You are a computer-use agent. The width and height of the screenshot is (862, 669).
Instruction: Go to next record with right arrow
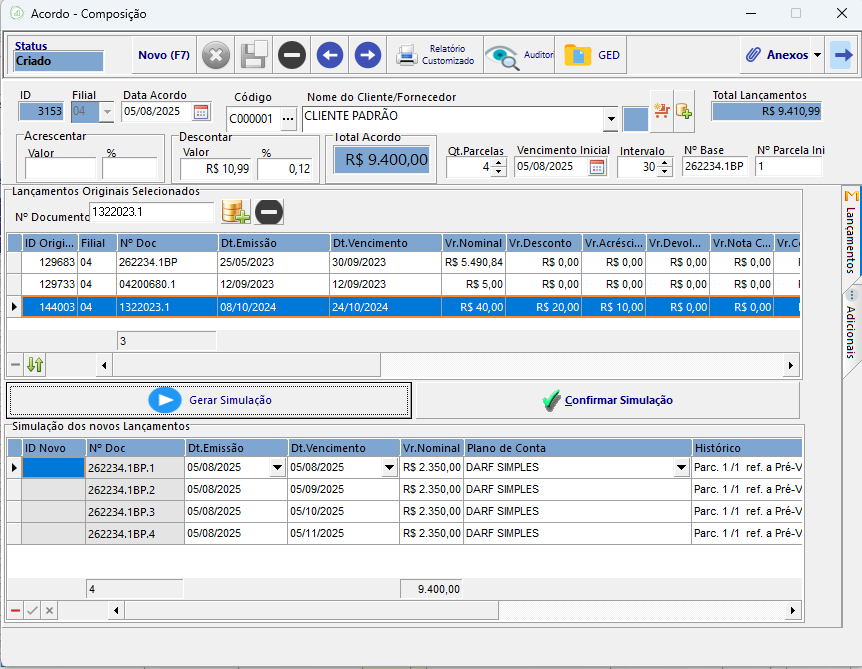click(x=368, y=55)
